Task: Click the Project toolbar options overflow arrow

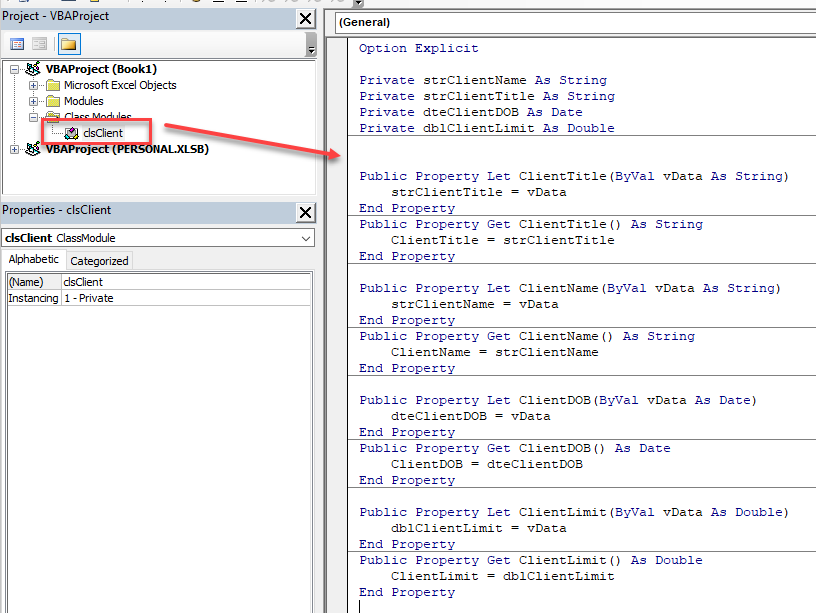Action: coord(311,45)
